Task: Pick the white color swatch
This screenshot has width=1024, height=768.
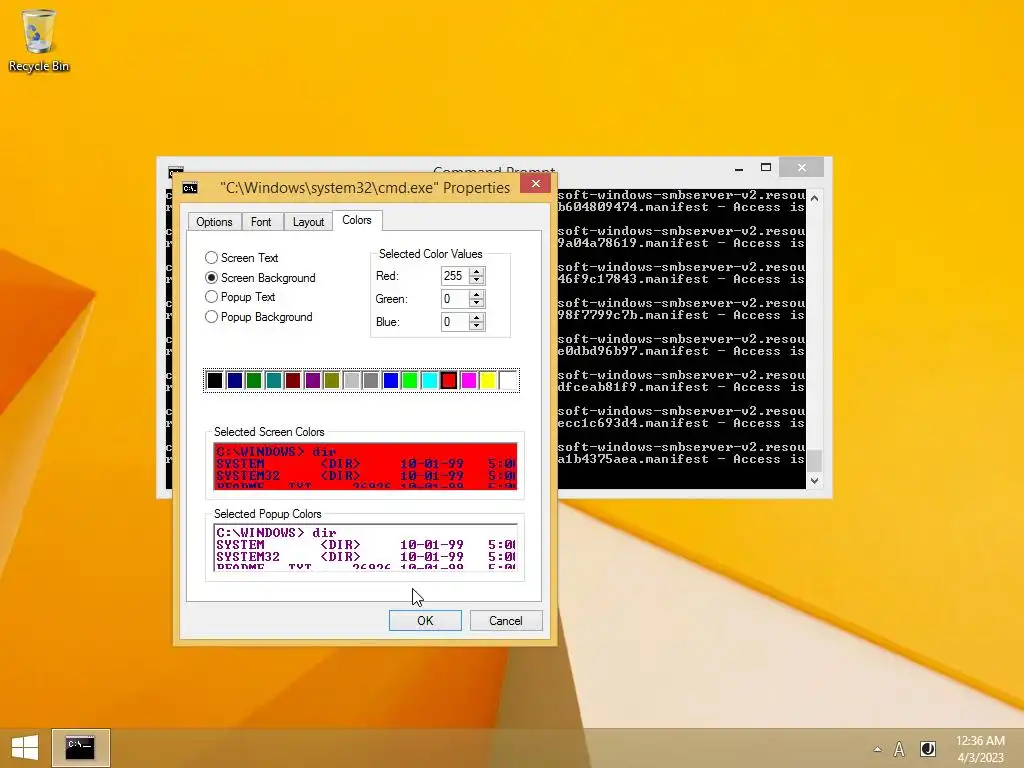Action: point(508,381)
